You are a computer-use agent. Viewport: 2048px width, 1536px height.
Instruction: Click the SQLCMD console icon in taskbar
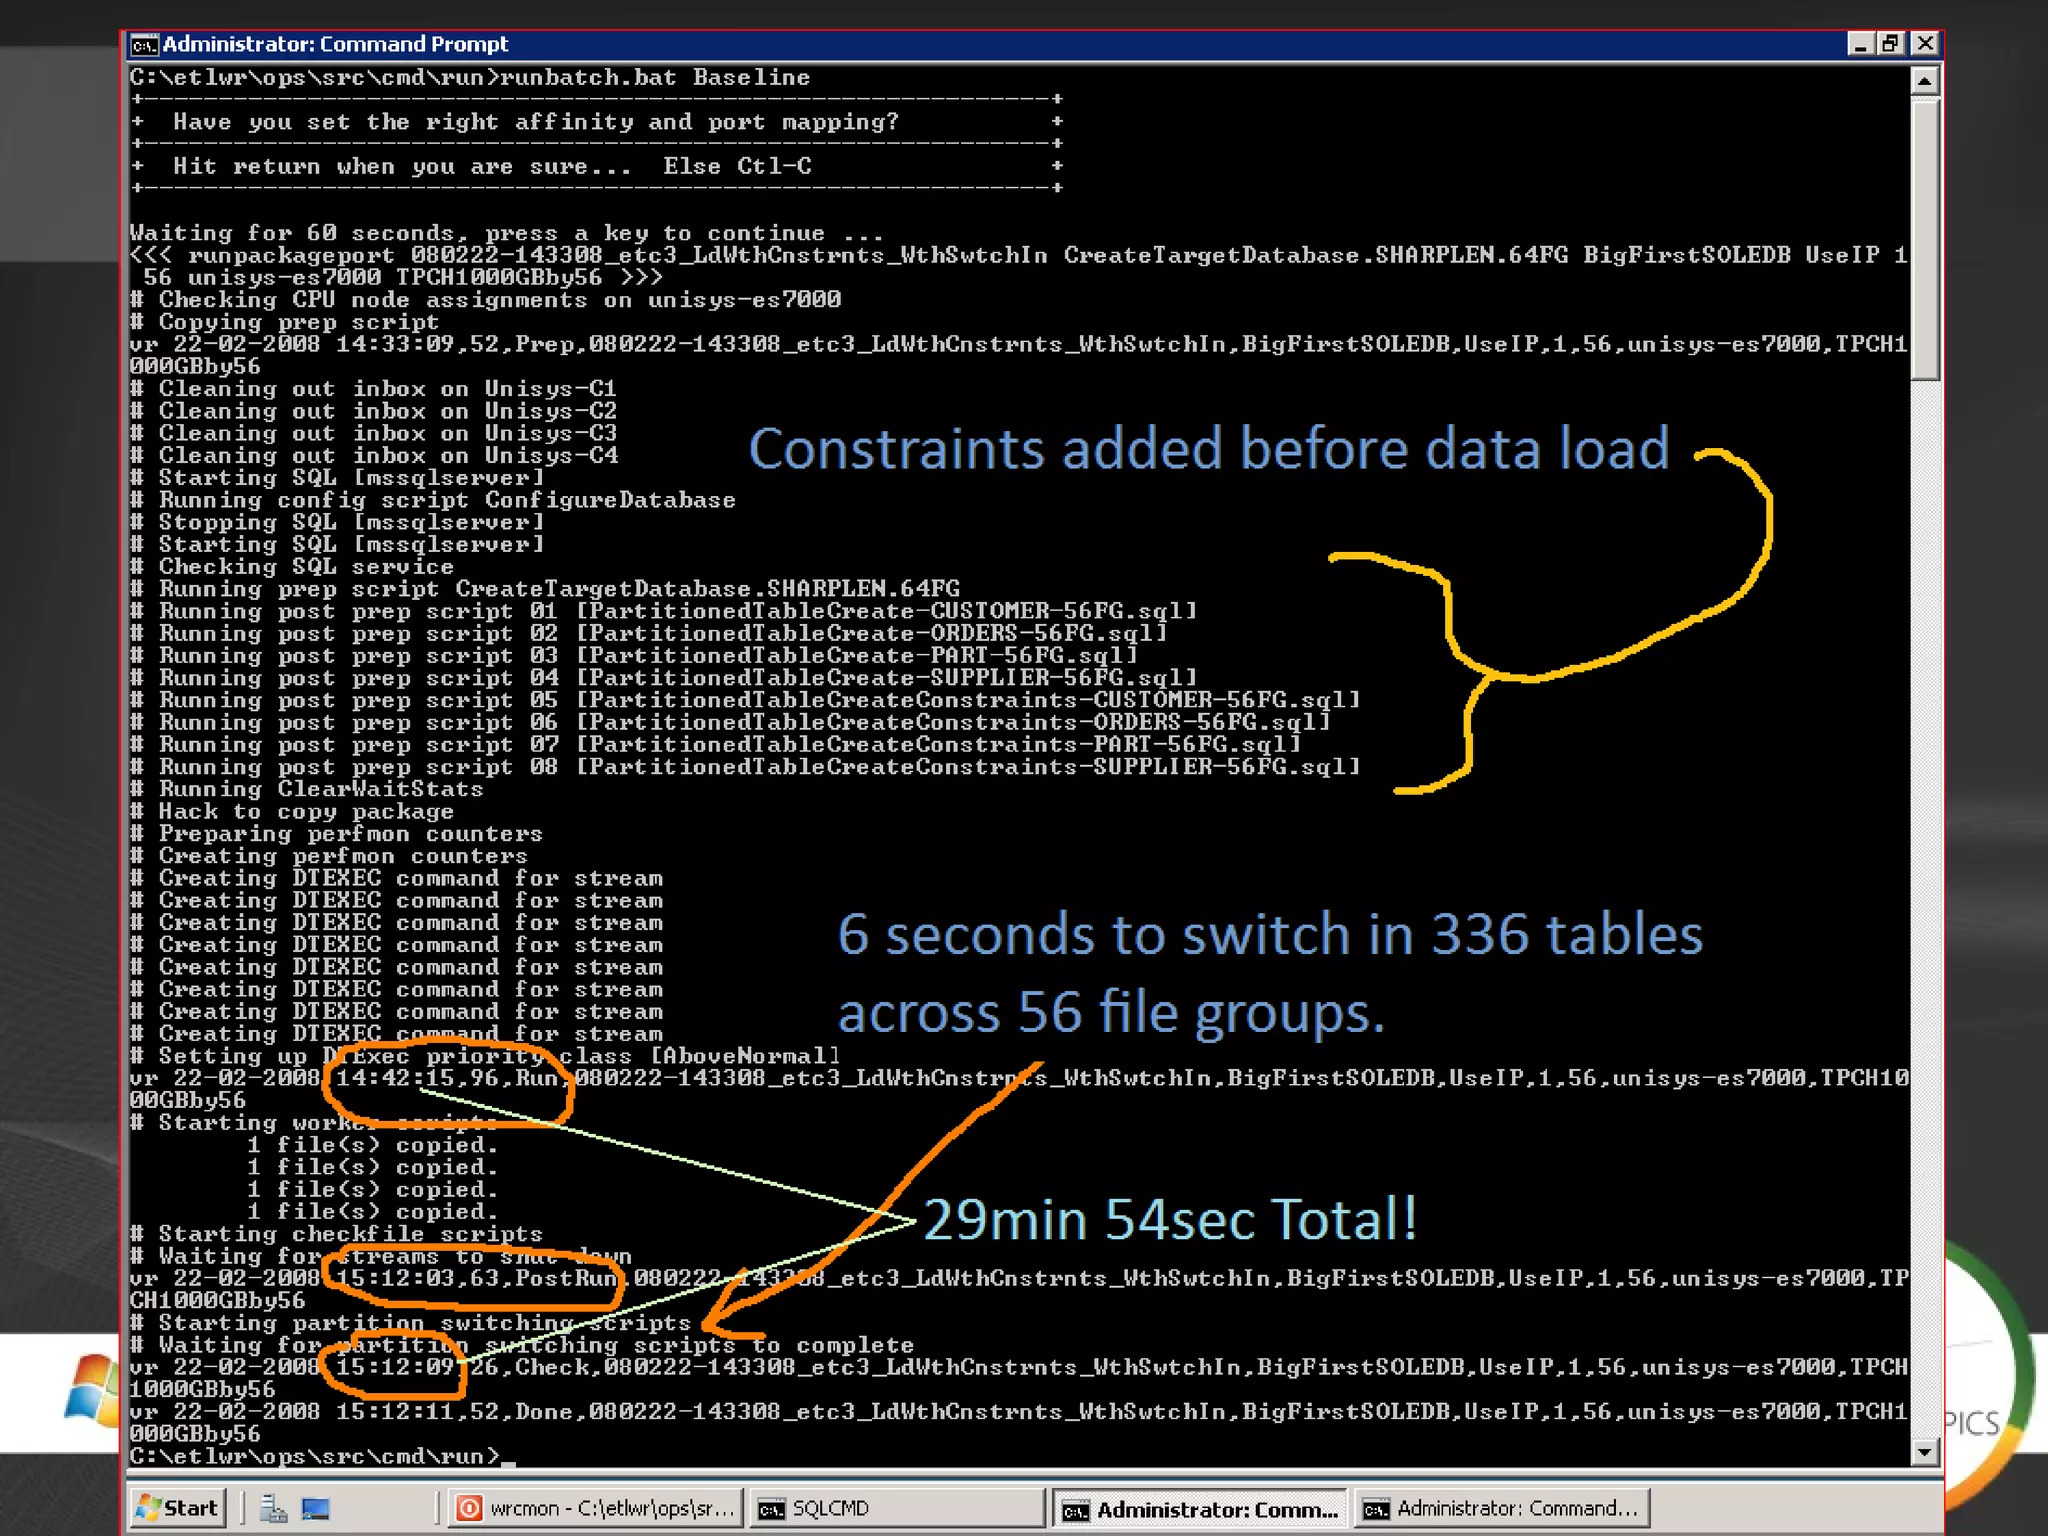pos(771,1508)
